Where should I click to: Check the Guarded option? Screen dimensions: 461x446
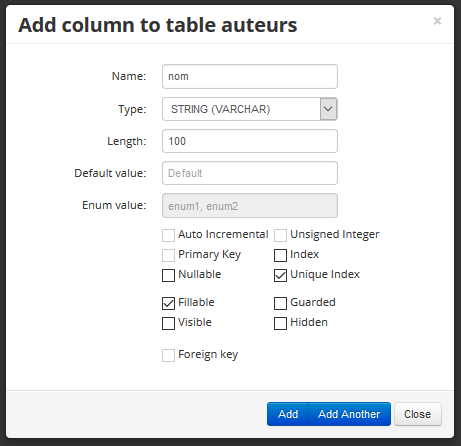point(280,303)
